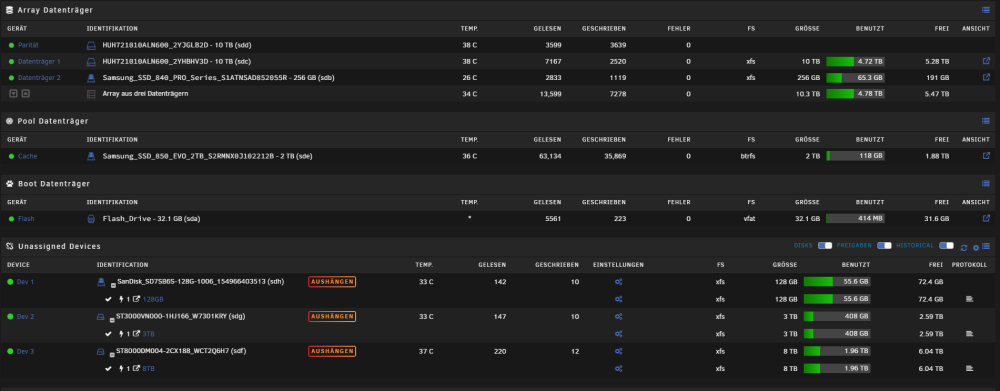Viewport: 1000px width, 391px height.
Task: Open settings gears in the 8TB partition row
Action: click(x=618, y=369)
